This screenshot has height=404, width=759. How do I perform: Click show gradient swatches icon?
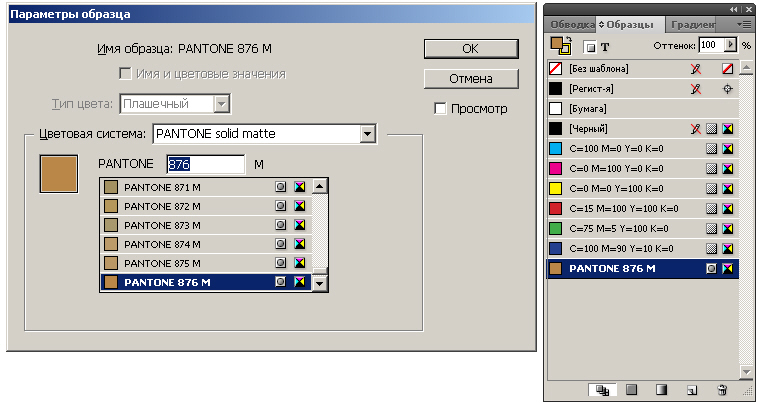(660, 390)
